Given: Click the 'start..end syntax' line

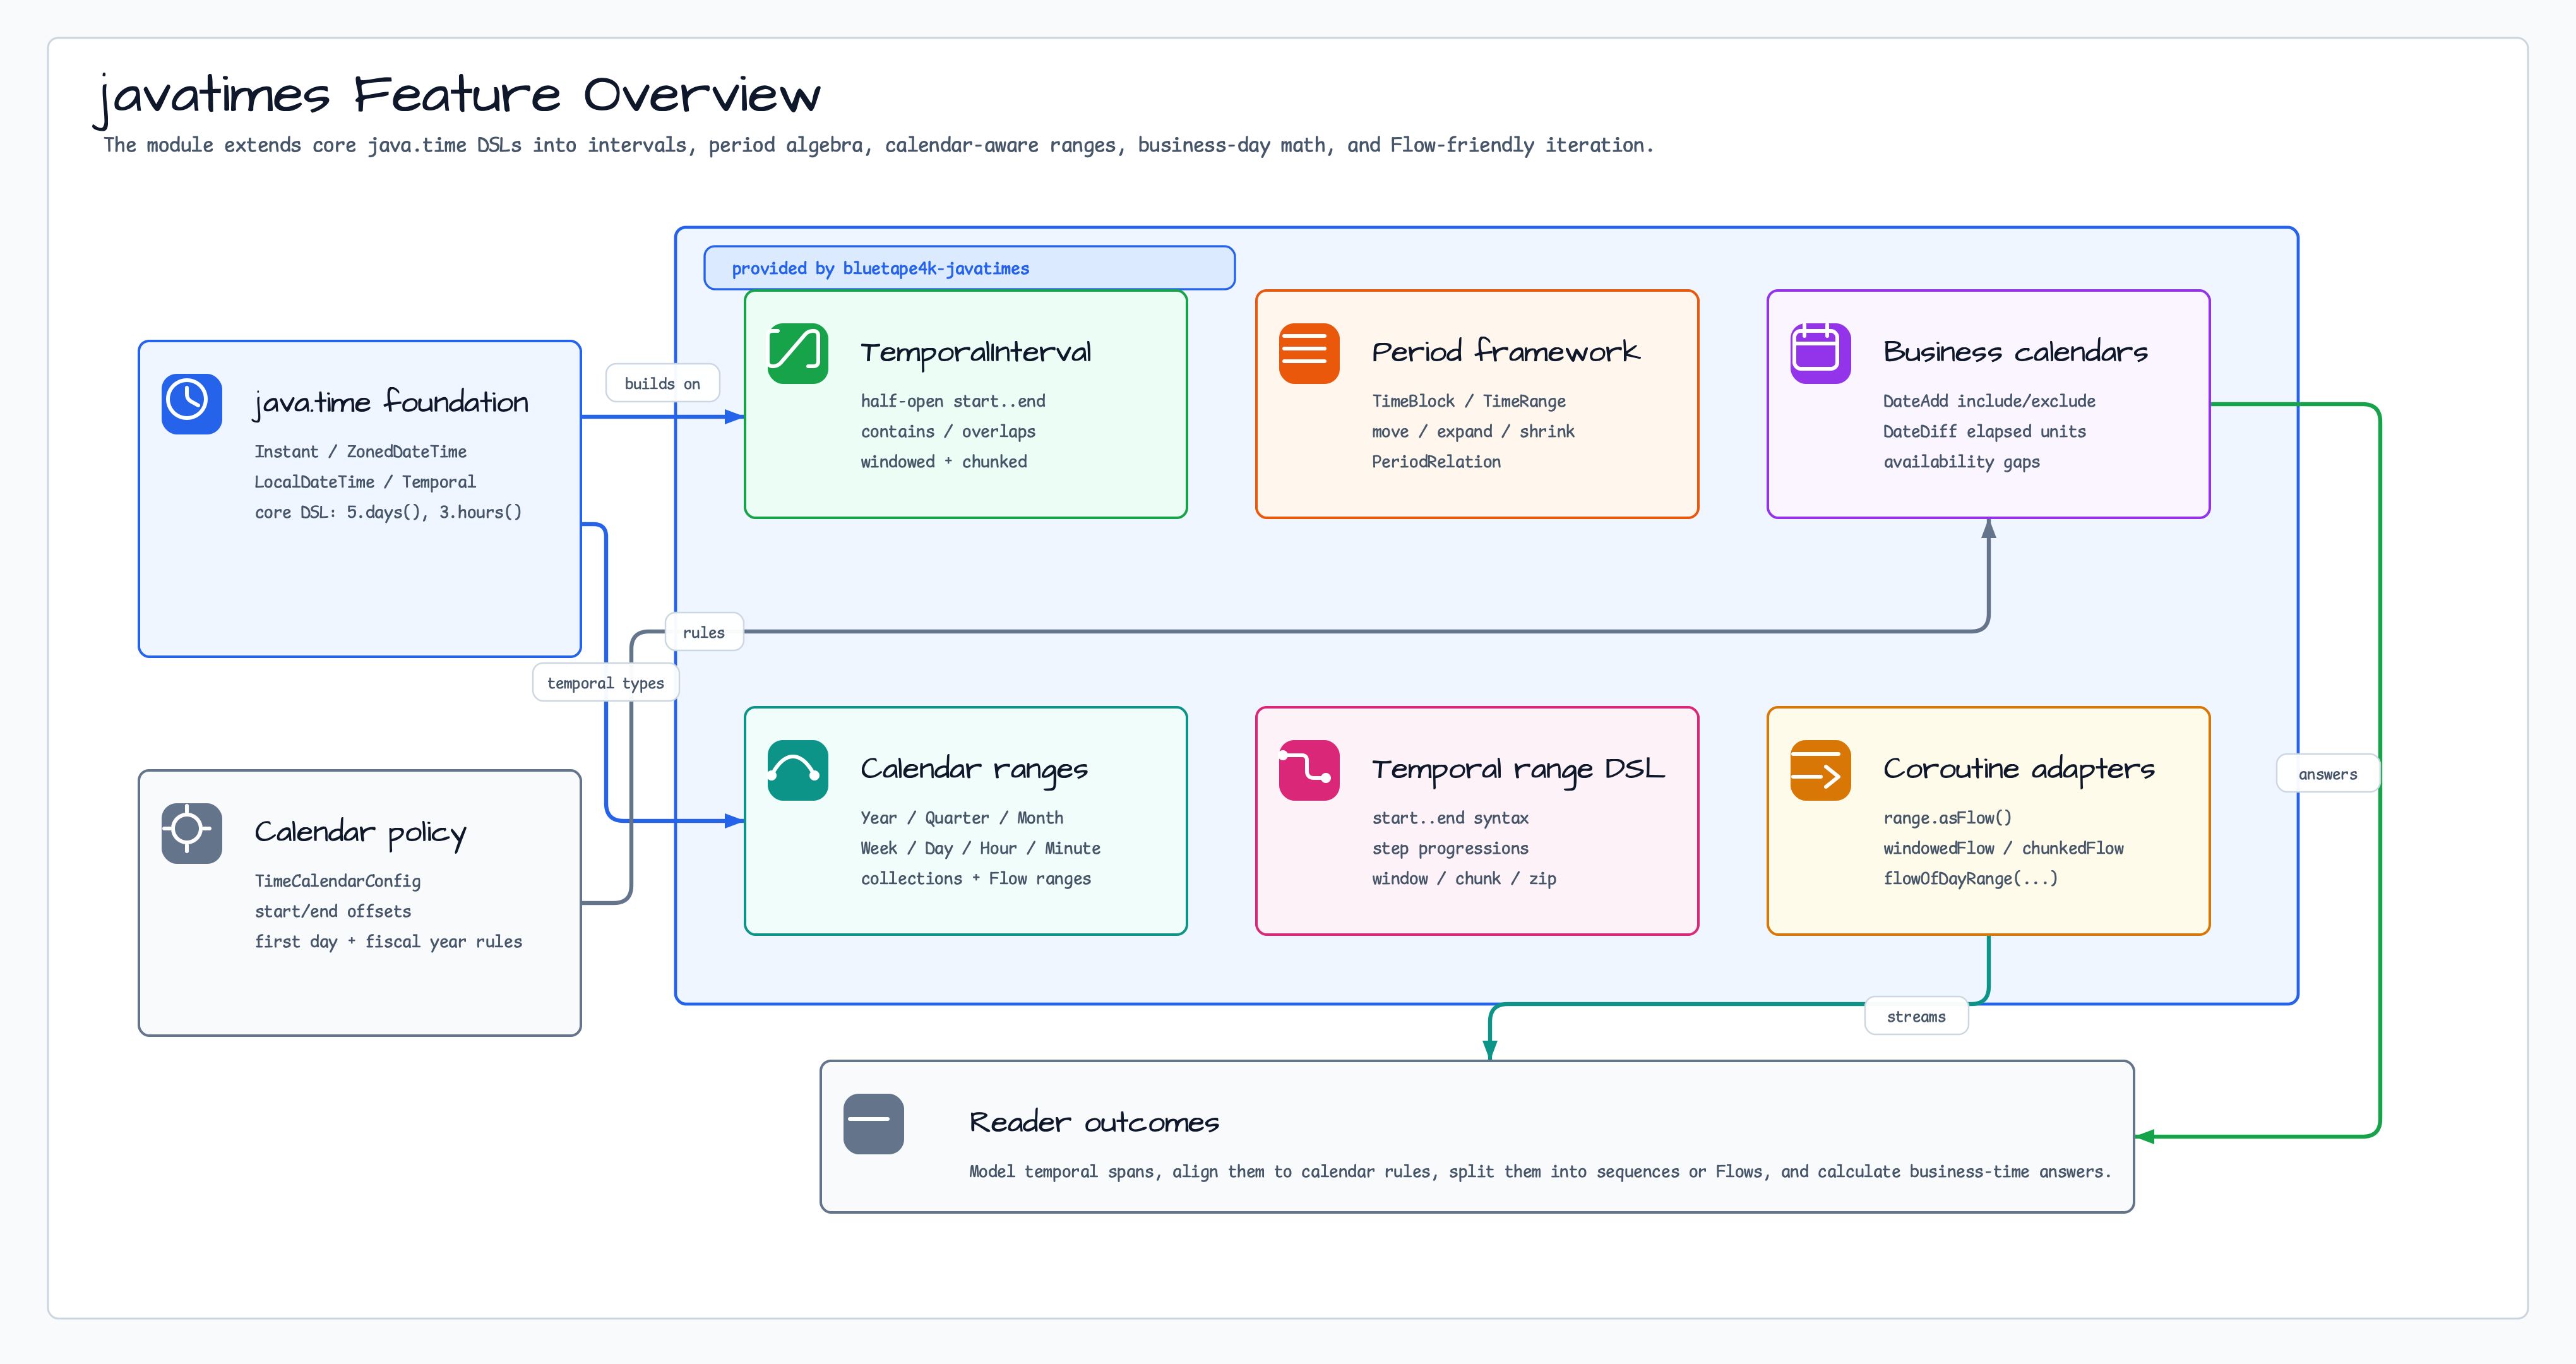Looking at the screenshot, I should (1450, 818).
